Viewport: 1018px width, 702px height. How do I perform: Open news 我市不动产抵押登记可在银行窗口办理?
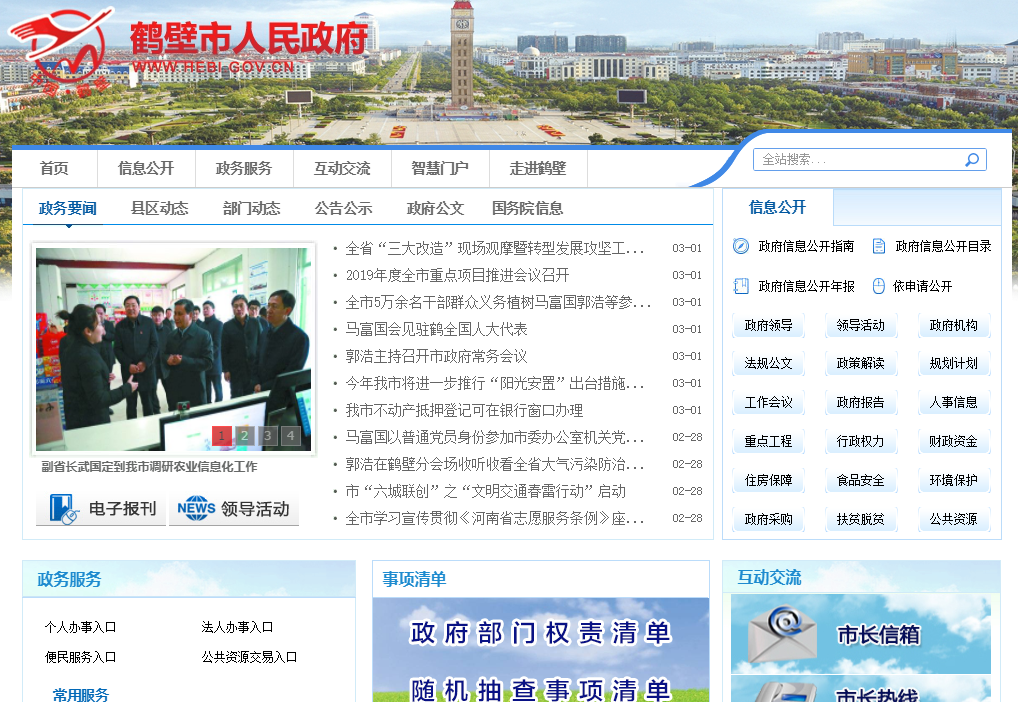pos(464,410)
